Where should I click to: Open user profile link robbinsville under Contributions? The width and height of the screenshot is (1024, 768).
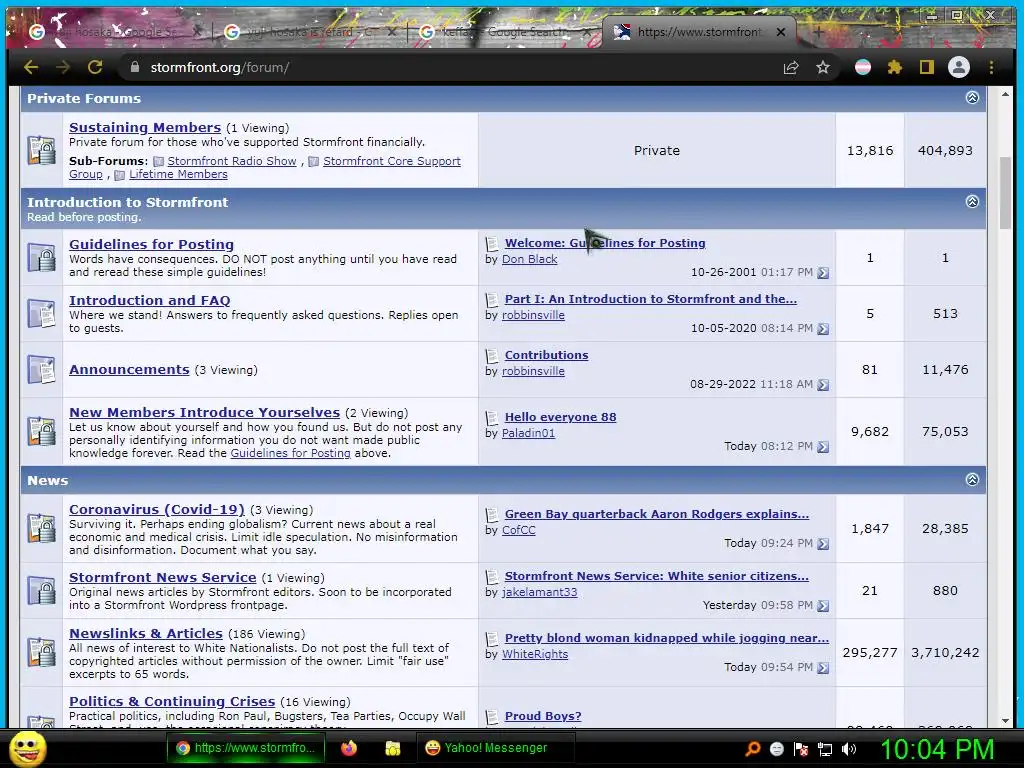(533, 371)
